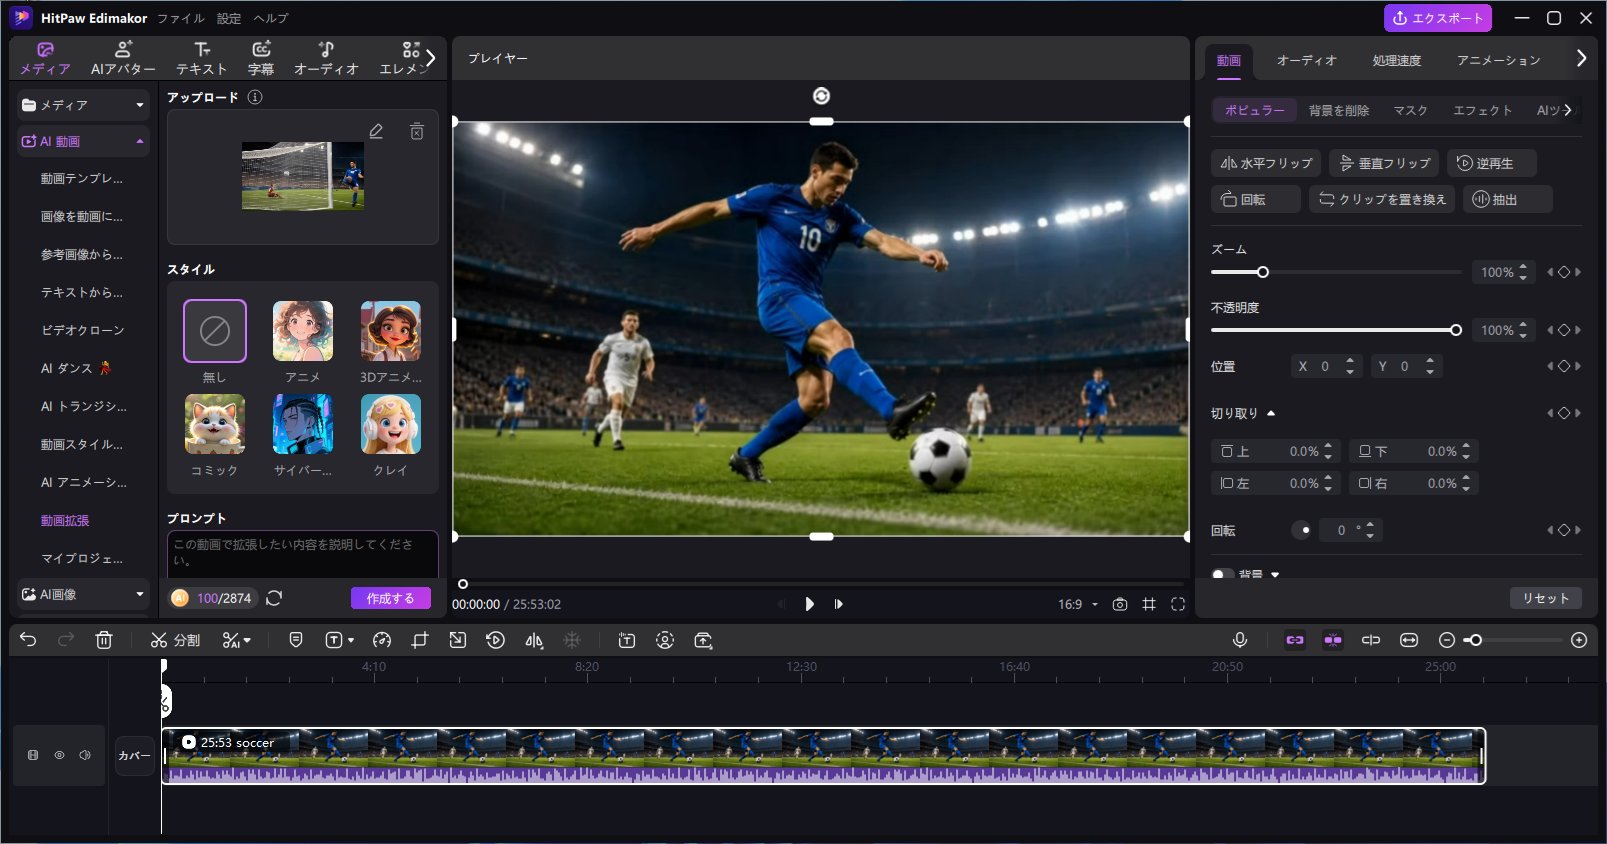1607x844 pixels.
Task: Click the reverse playback icon in timeline toolbar
Action: coord(495,640)
